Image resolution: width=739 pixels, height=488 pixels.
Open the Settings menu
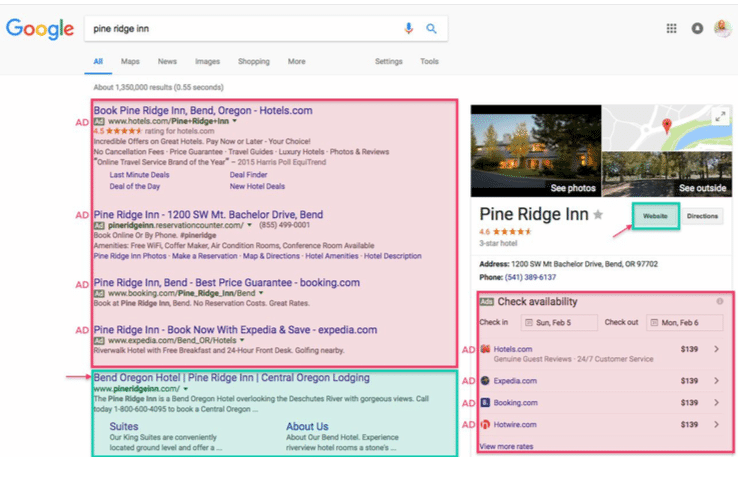coord(388,61)
